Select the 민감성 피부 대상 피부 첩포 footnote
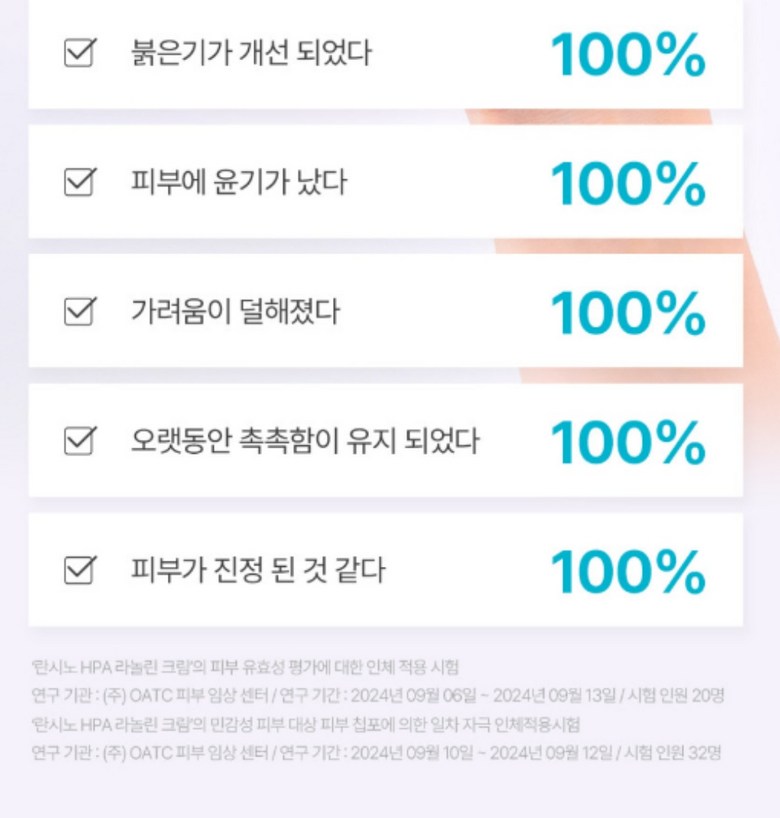780x818 pixels. (305, 724)
